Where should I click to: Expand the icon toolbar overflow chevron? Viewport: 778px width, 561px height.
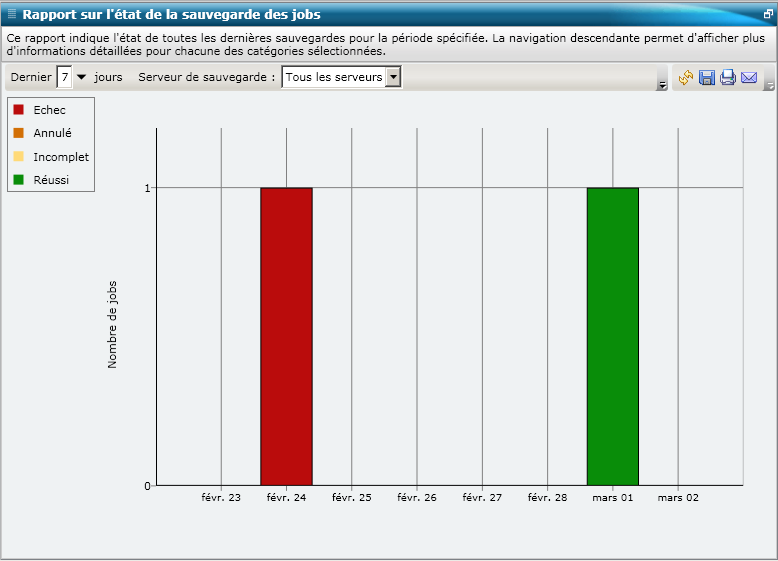pyautogui.click(x=769, y=85)
